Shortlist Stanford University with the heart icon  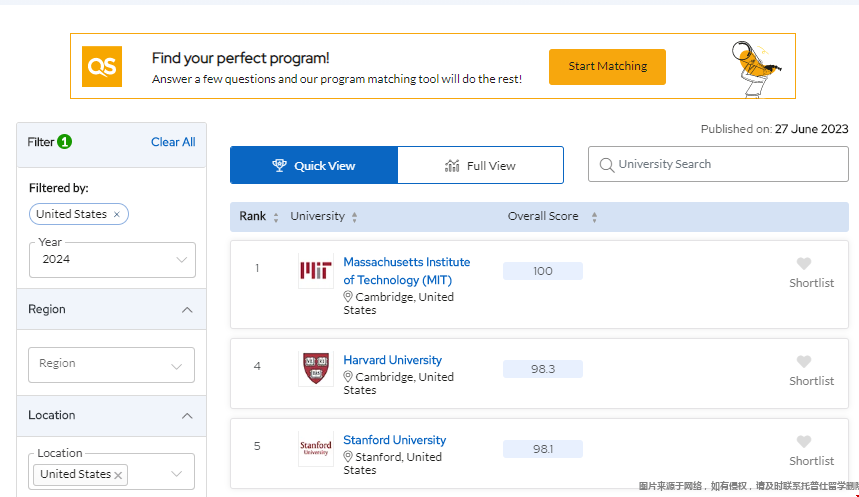coord(803,442)
